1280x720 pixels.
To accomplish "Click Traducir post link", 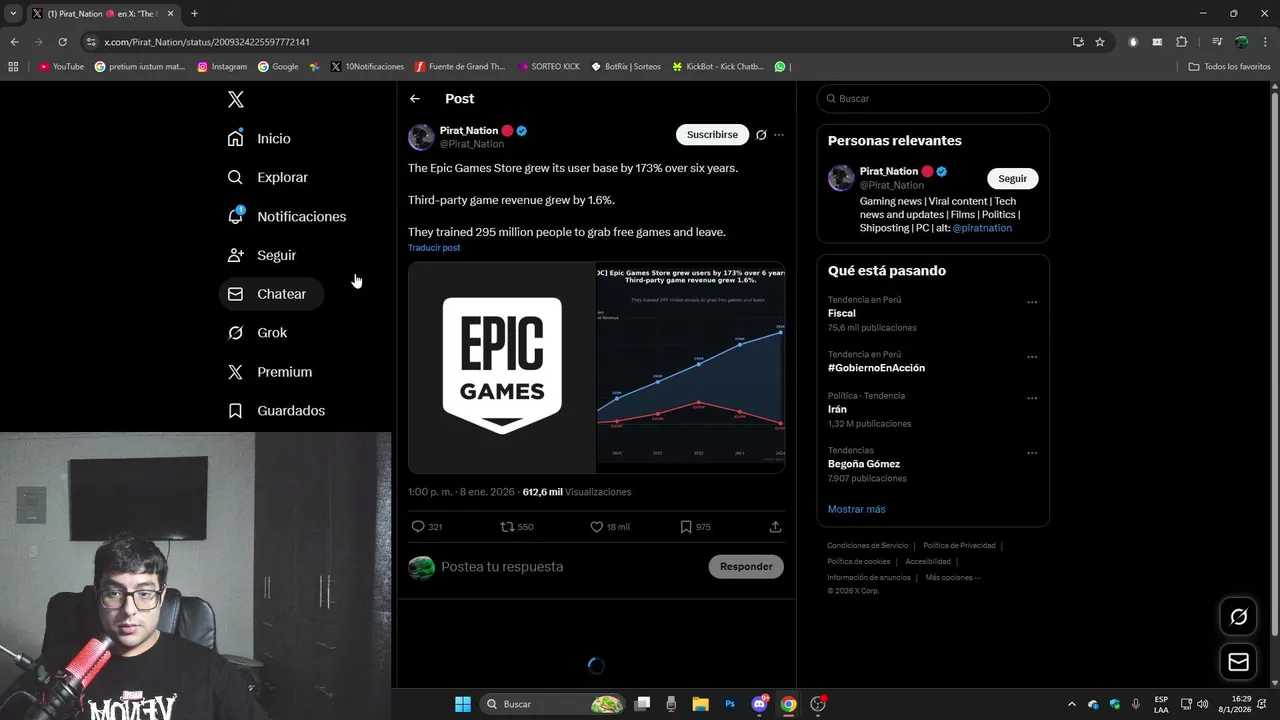I will tap(434, 248).
